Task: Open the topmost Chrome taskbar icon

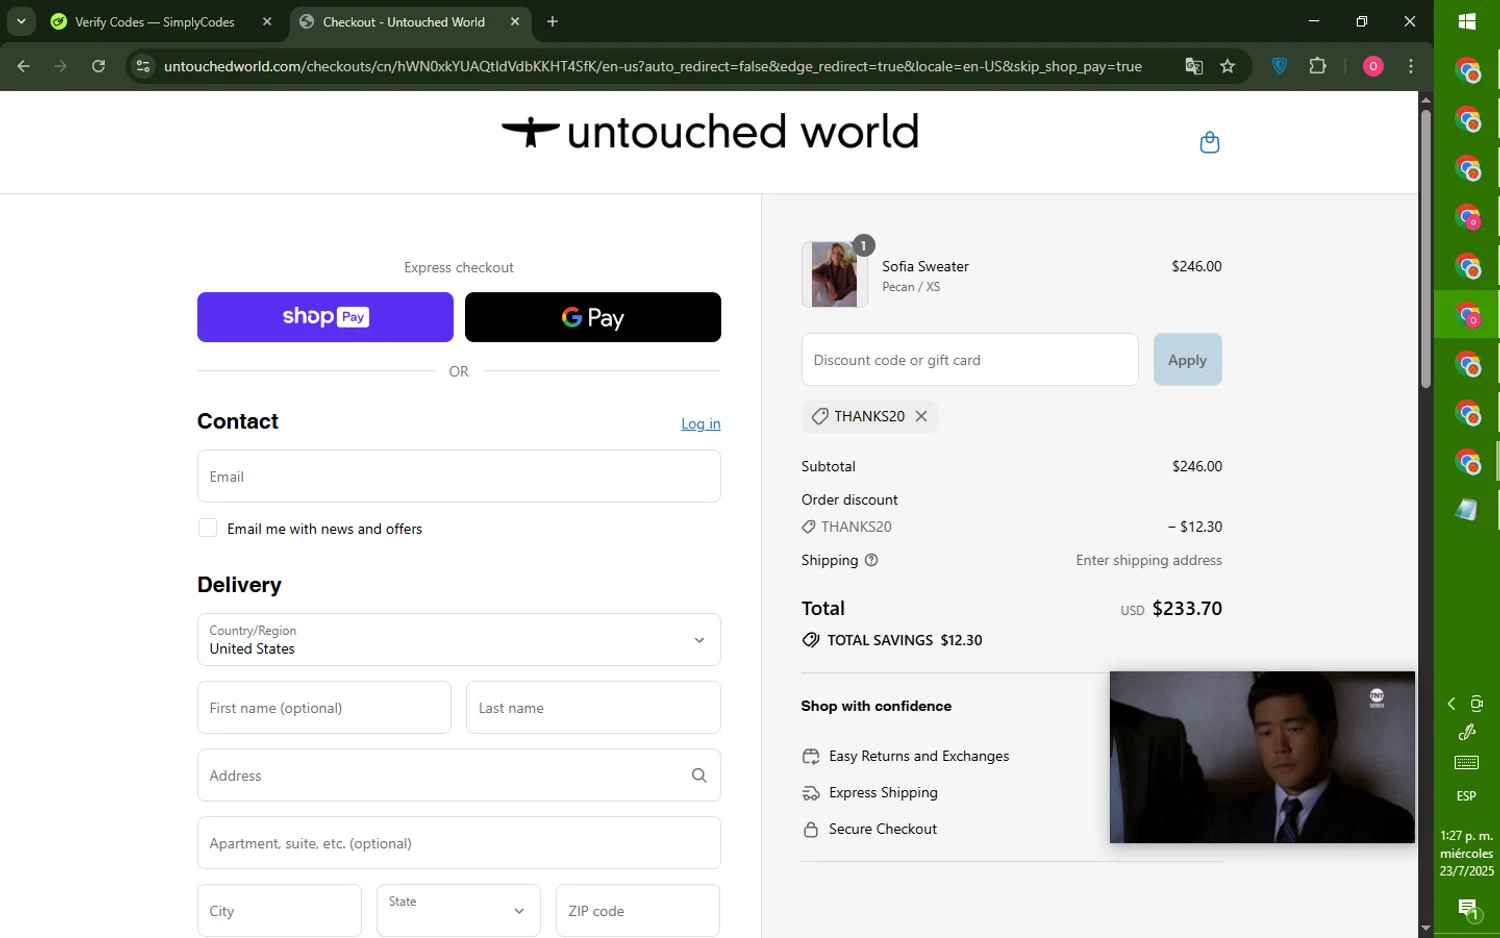Action: pos(1467,70)
